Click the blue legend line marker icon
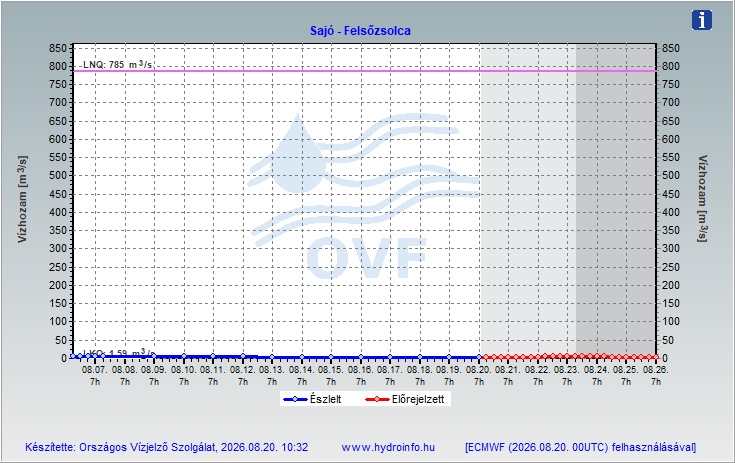 [295, 399]
